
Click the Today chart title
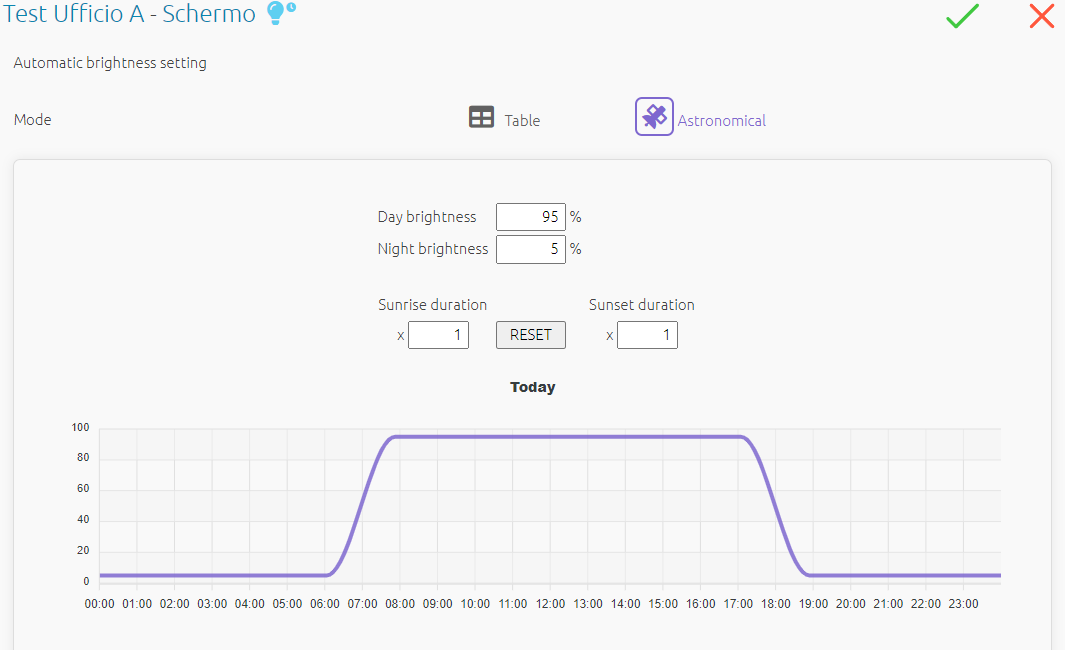[x=532, y=387]
